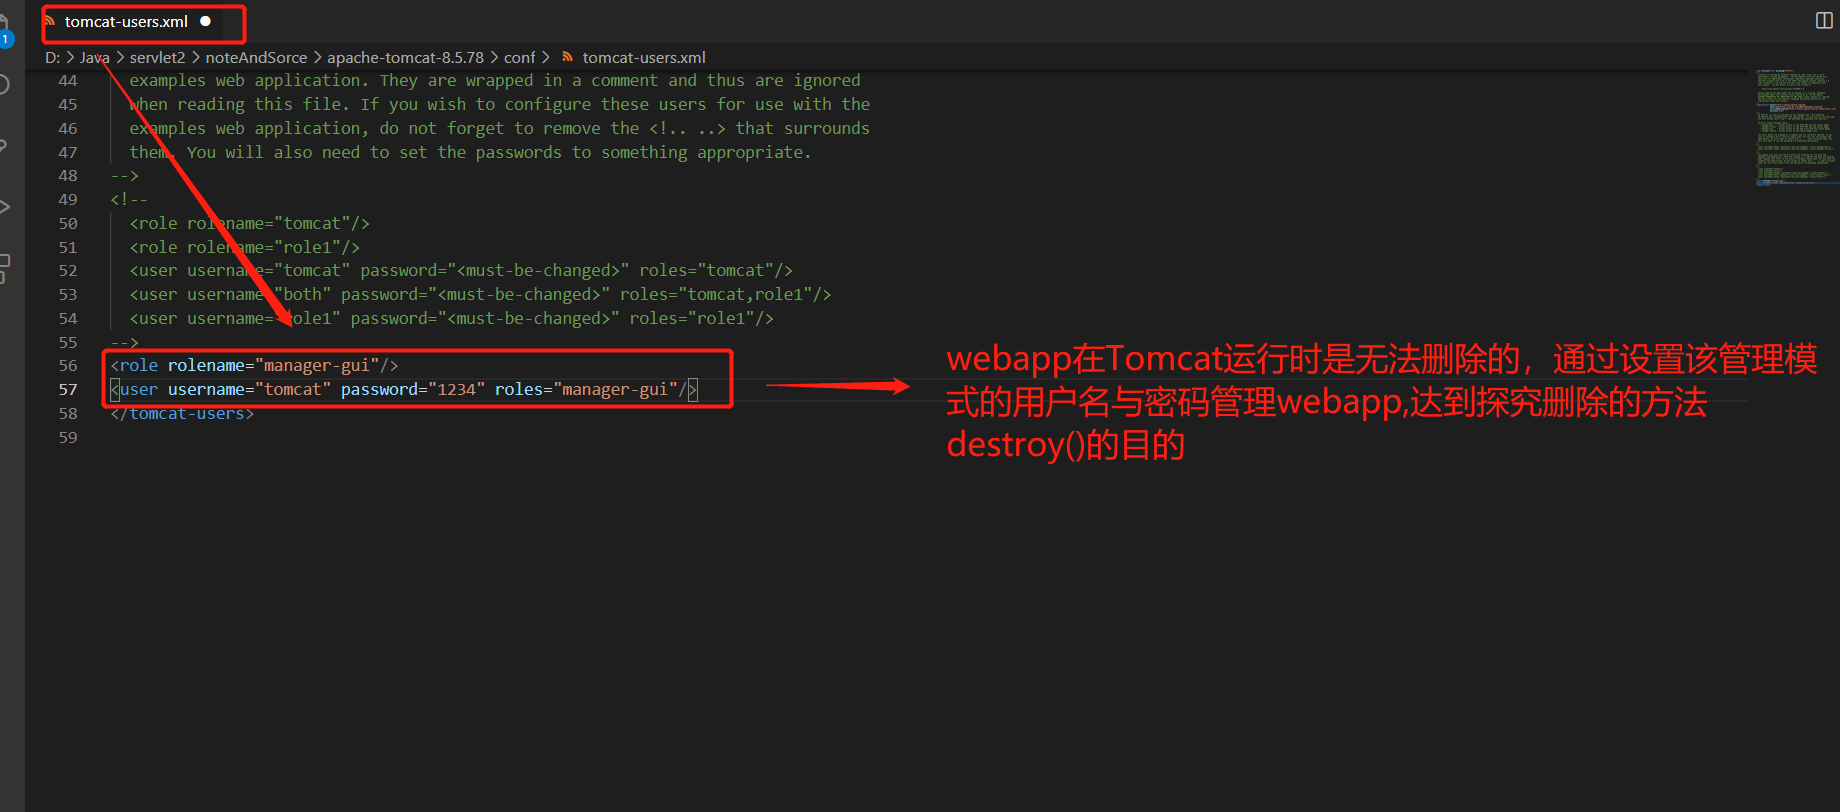Click roles="manager-gui" on line 57
Viewport: 1840px width, 812px height.
586,390
